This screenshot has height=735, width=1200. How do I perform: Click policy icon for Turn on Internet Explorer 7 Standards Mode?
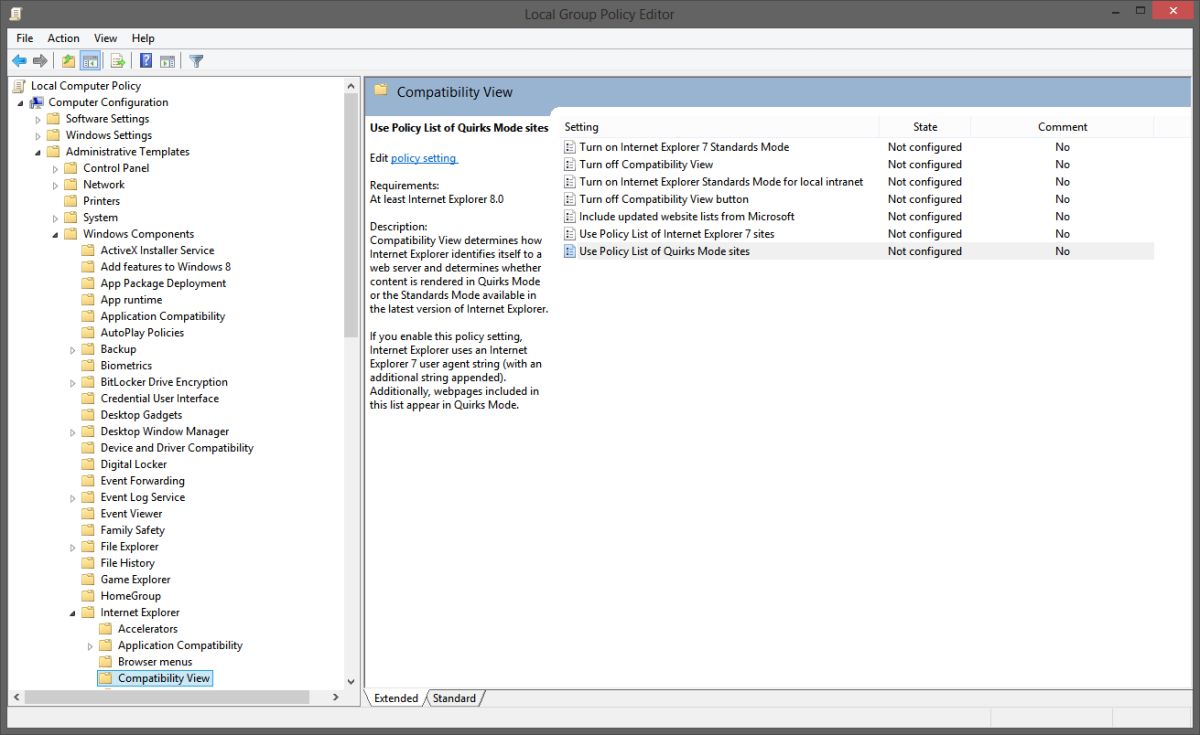[570, 147]
